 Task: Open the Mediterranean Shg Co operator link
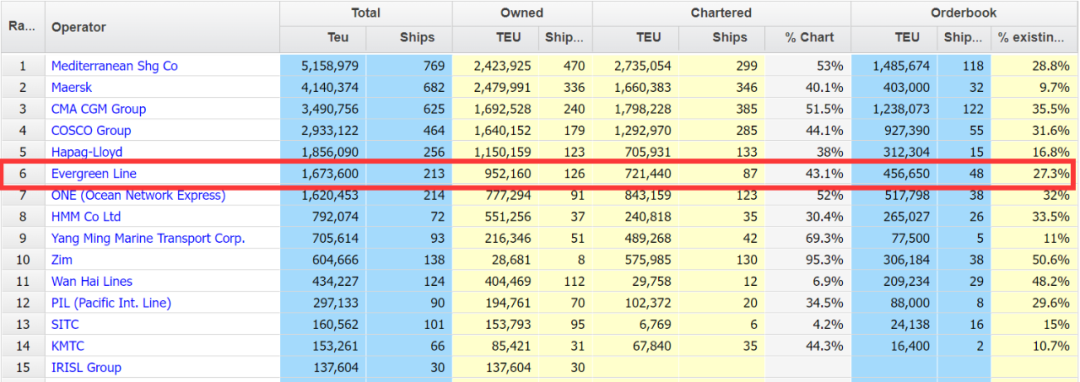[x=114, y=66]
